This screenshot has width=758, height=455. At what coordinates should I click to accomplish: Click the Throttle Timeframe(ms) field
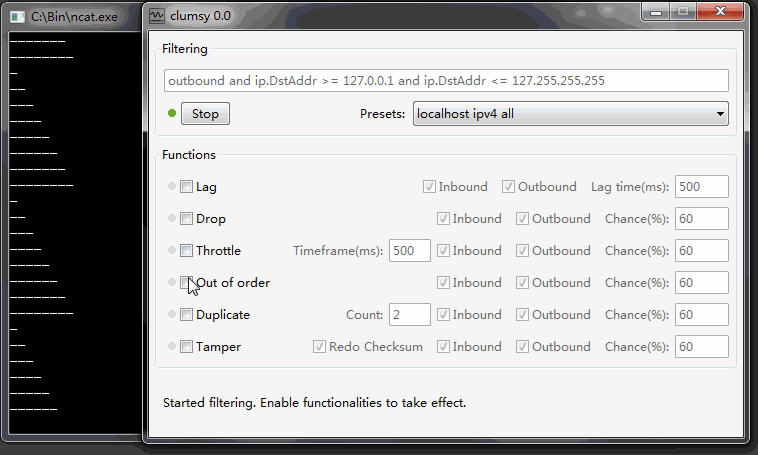(409, 250)
